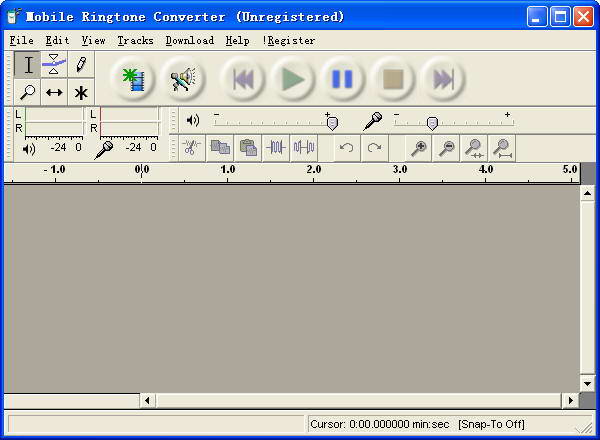Image resolution: width=600 pixels, height=440 pixels.
Task: Open the View menu
Action: pos(93,40)
